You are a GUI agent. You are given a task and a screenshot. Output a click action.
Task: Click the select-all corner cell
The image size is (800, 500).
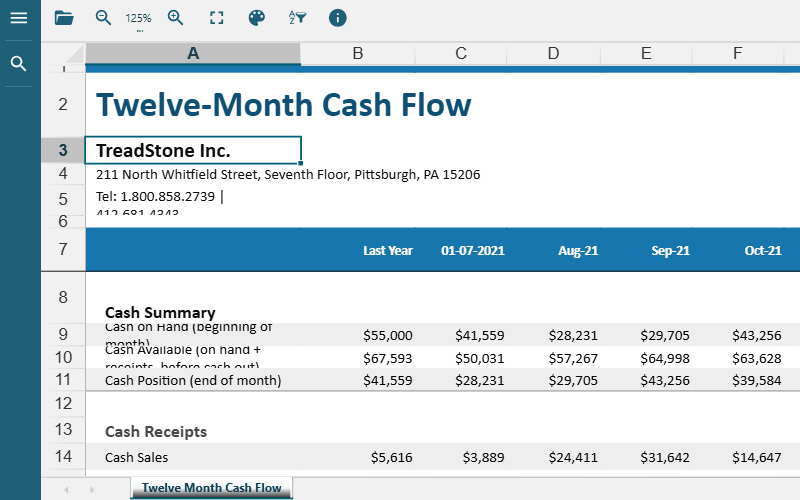coord(63,54)
